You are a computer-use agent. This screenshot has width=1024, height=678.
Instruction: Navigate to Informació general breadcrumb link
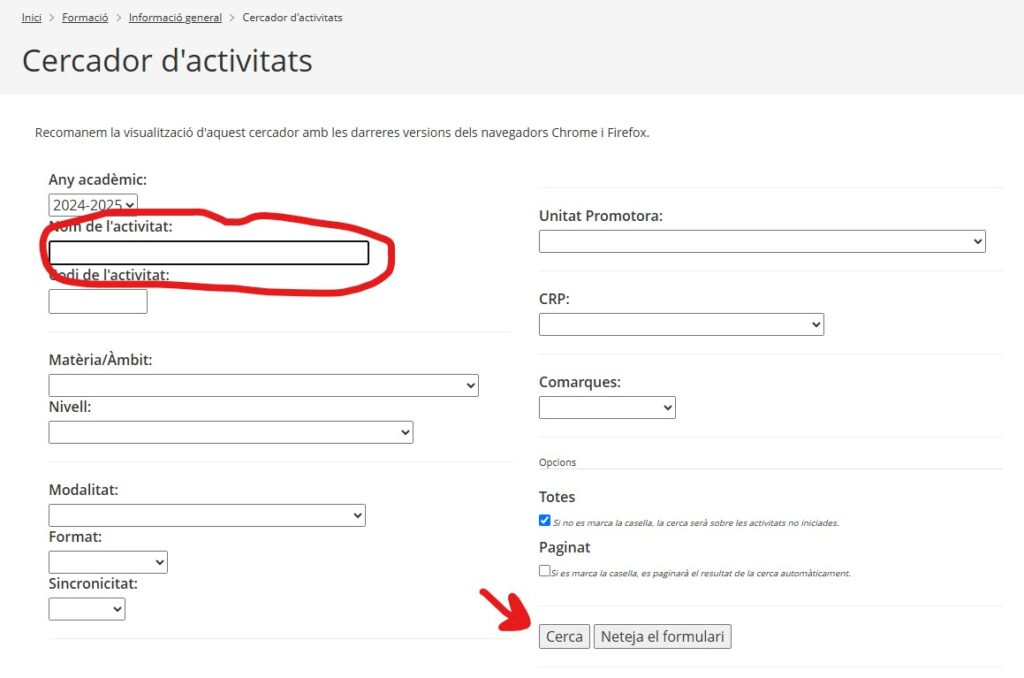pos(175,18)
